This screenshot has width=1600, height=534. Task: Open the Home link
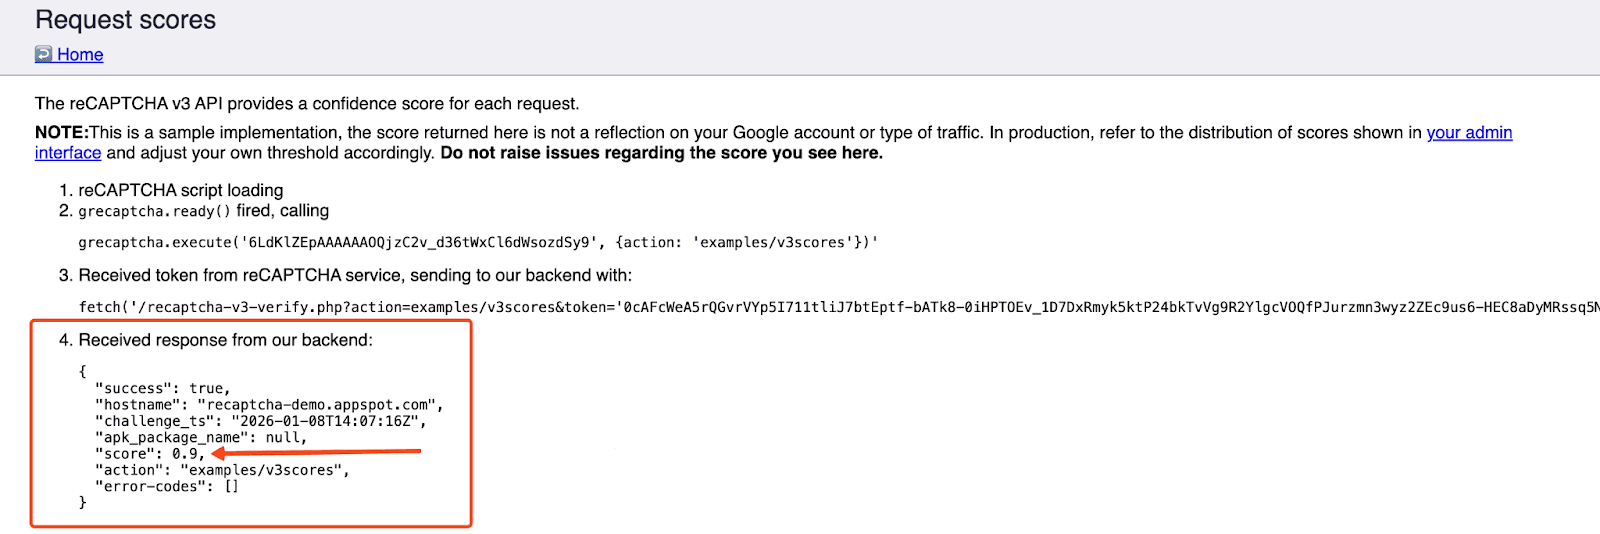pyautogui.click(x=80, y=54)
